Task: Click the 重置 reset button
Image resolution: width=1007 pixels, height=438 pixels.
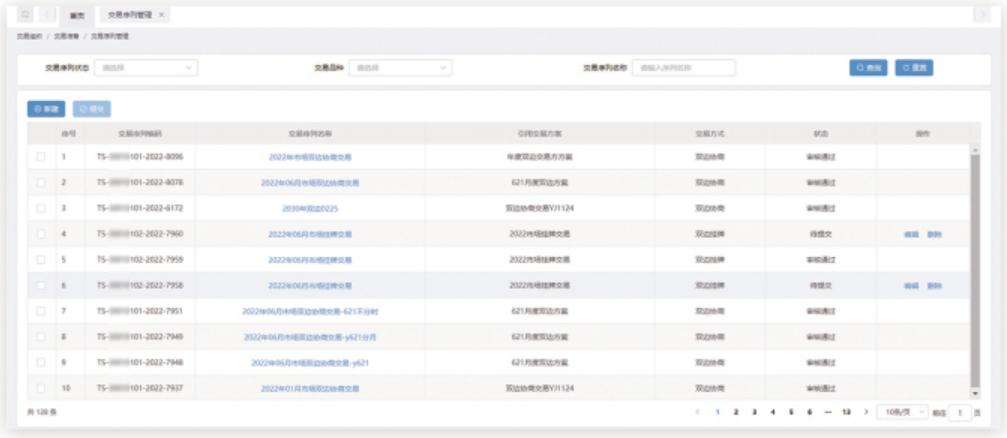Action: pos(913,67)
